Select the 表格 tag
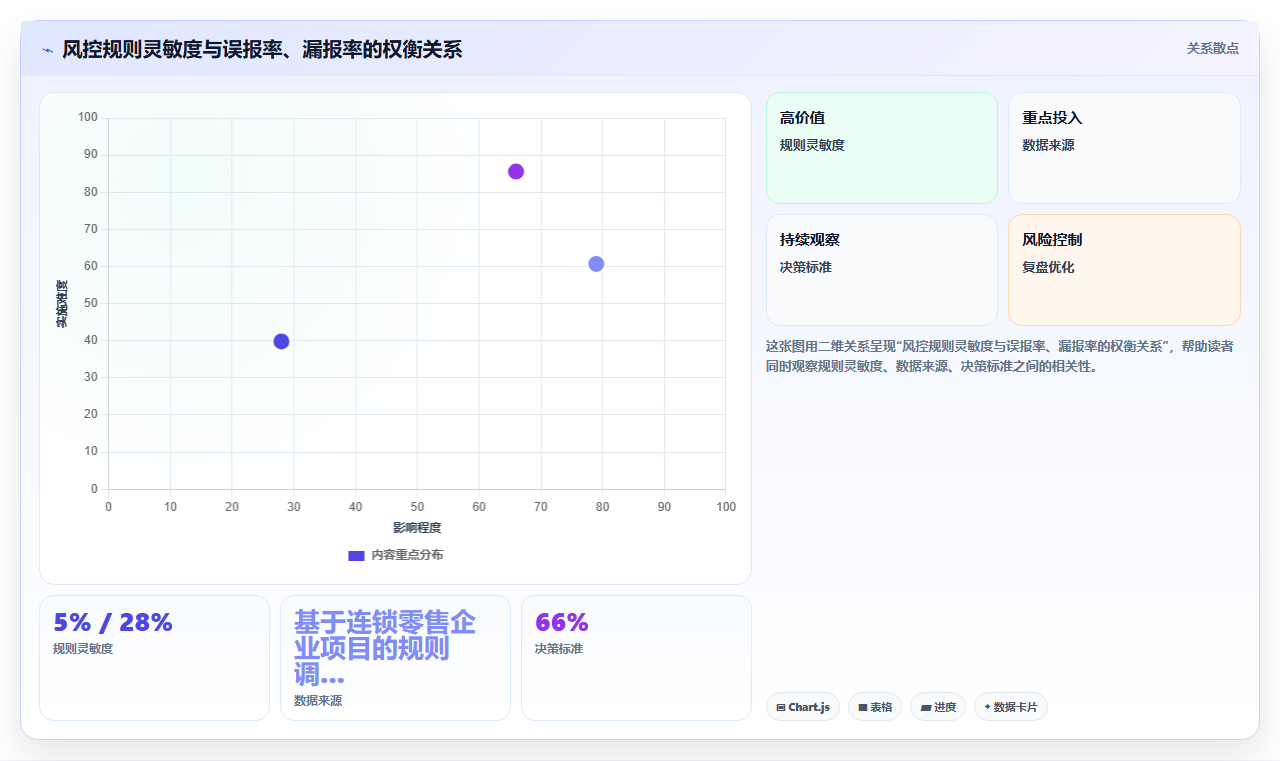Screen dimensions: 1280x761 click(x=875, y=707)
